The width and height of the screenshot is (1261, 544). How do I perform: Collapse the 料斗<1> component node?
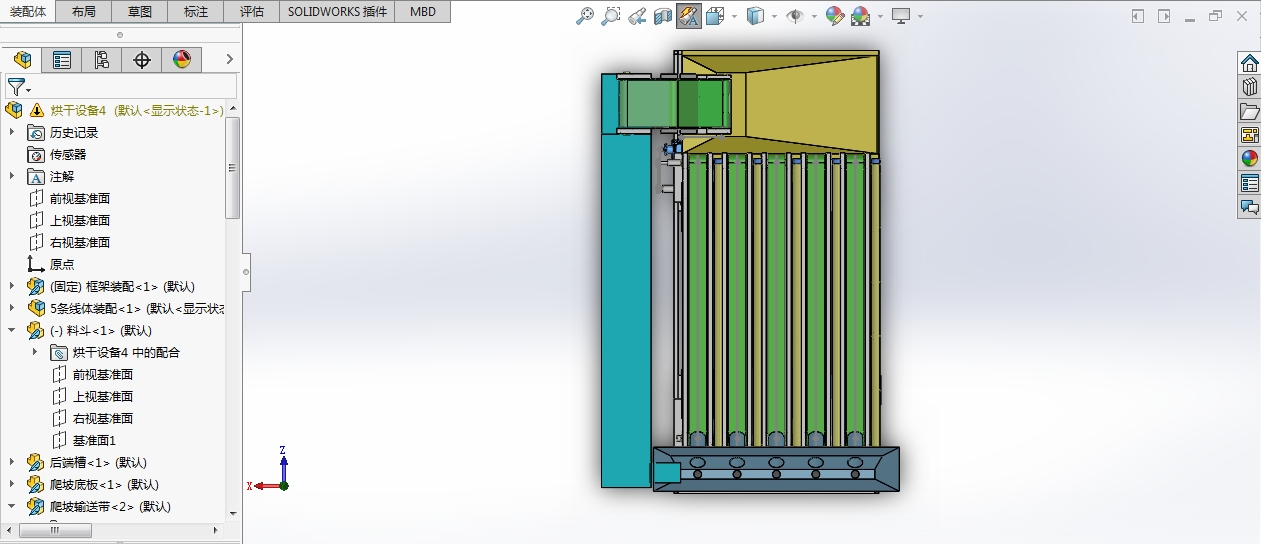coord(12,330)
